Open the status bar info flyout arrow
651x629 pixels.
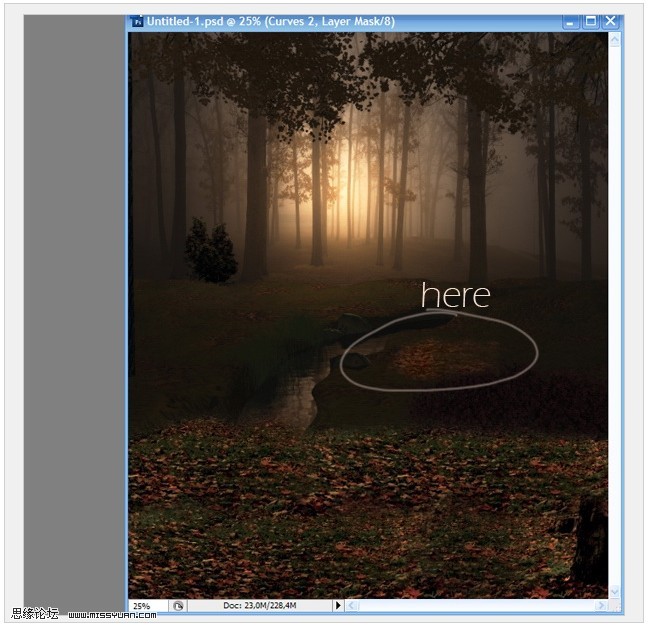pyautogui.click(x=338, y=606)
